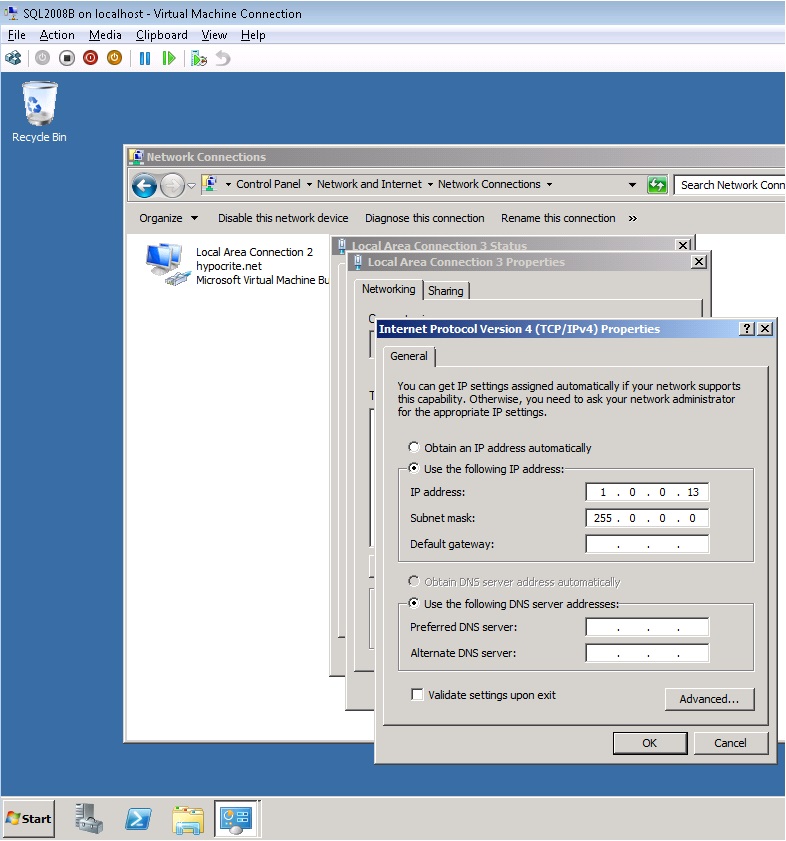This screenshot has width=786, height=841.
Task: Click Rename this connection
Action: click(558, 218)
